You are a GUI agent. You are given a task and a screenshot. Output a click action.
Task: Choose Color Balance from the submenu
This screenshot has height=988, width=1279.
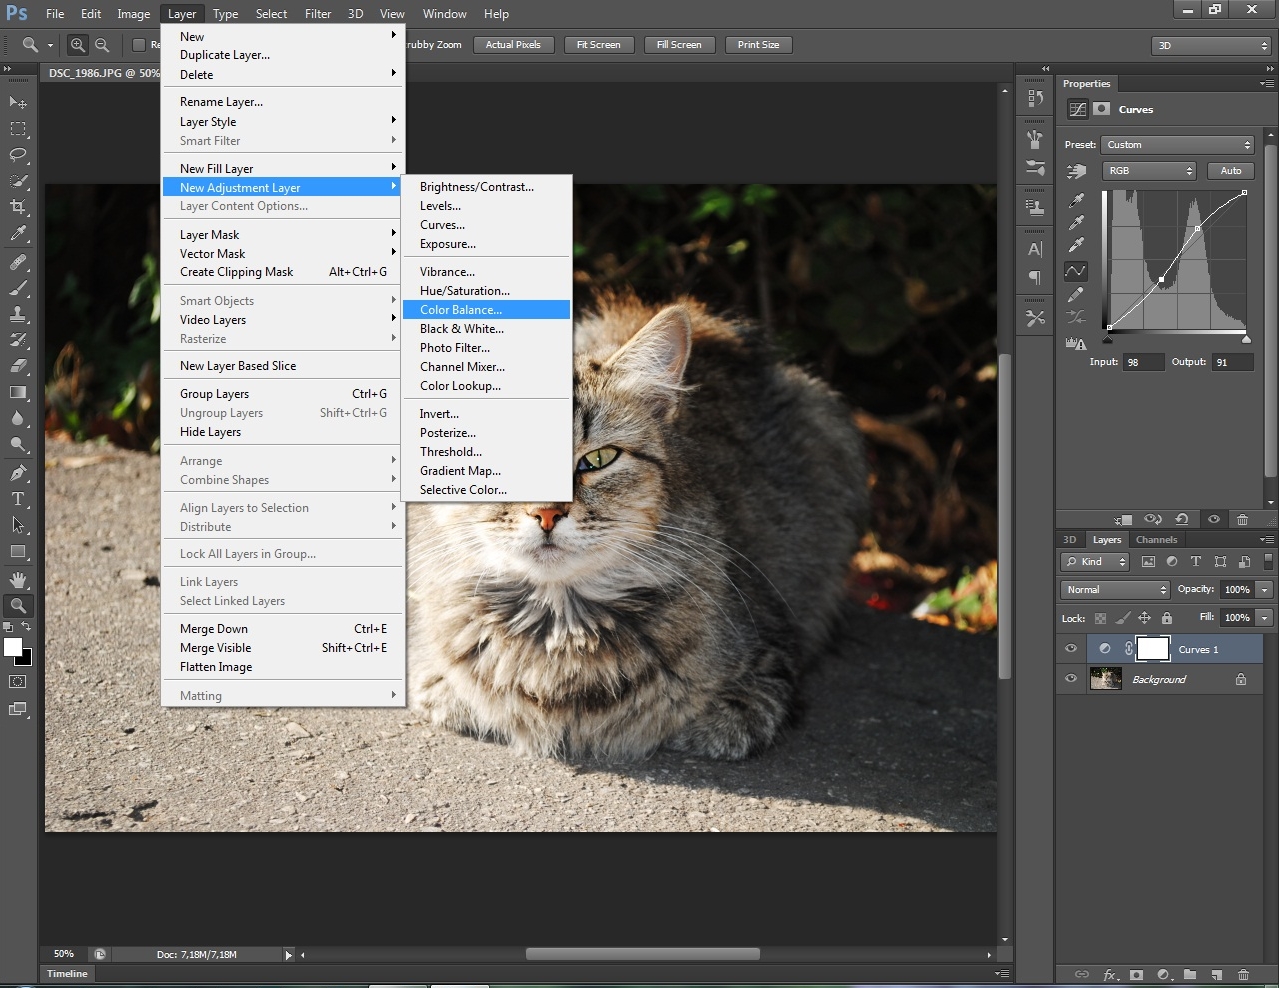click(x=461, y=310)
